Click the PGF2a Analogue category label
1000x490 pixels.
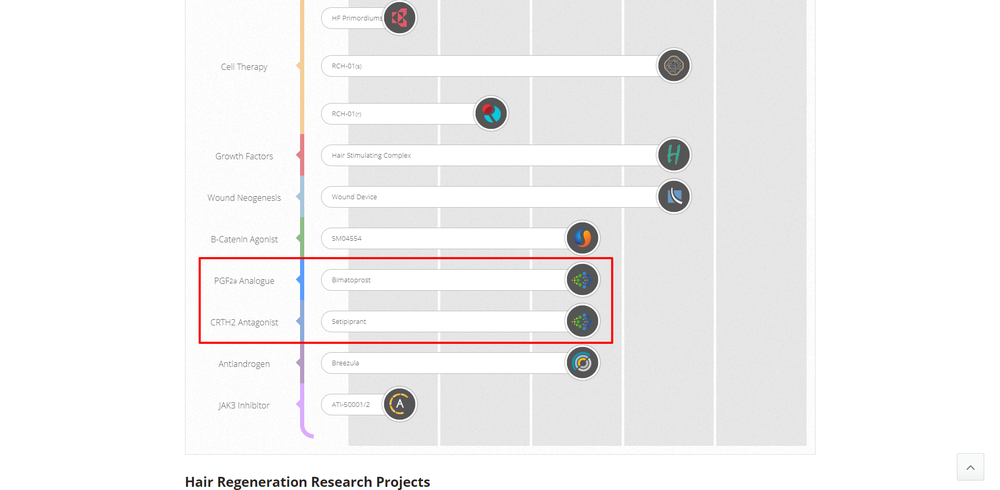pos(244,281)
